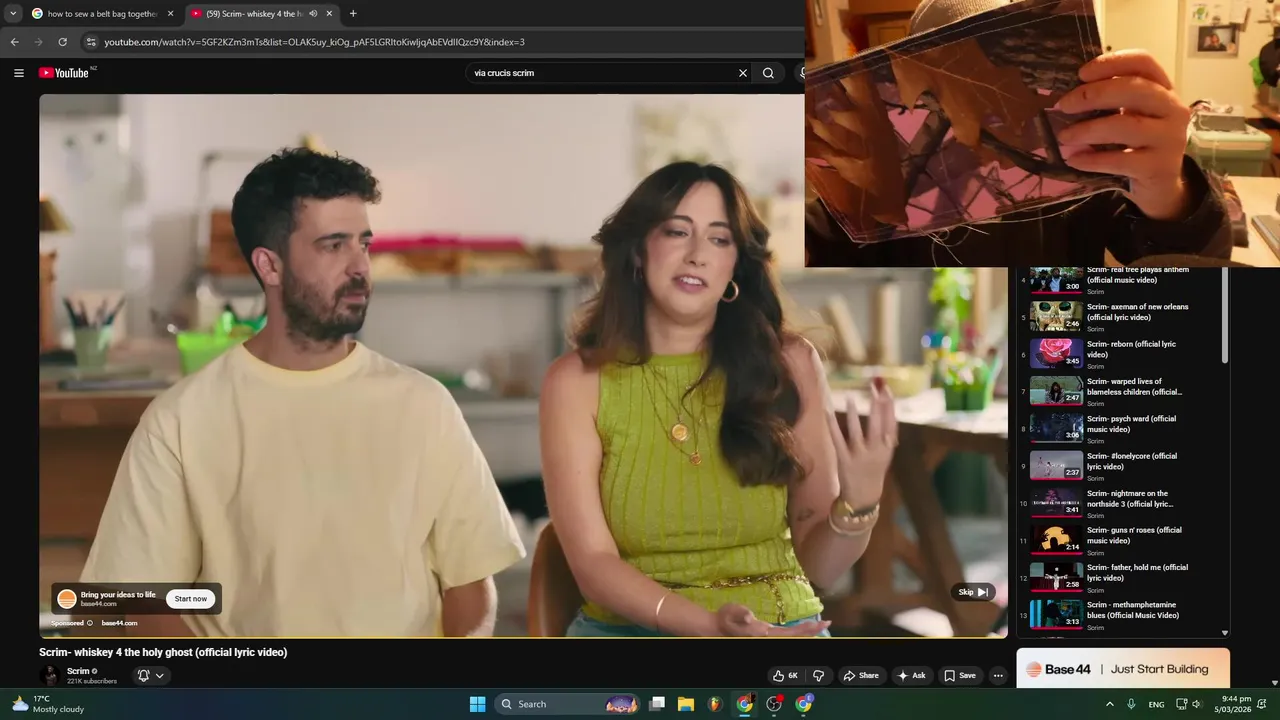Open the weather widget showing 17°C
Image resolution: width=1280 pixels, height=720 pixels.
click(x=48, y=704)
